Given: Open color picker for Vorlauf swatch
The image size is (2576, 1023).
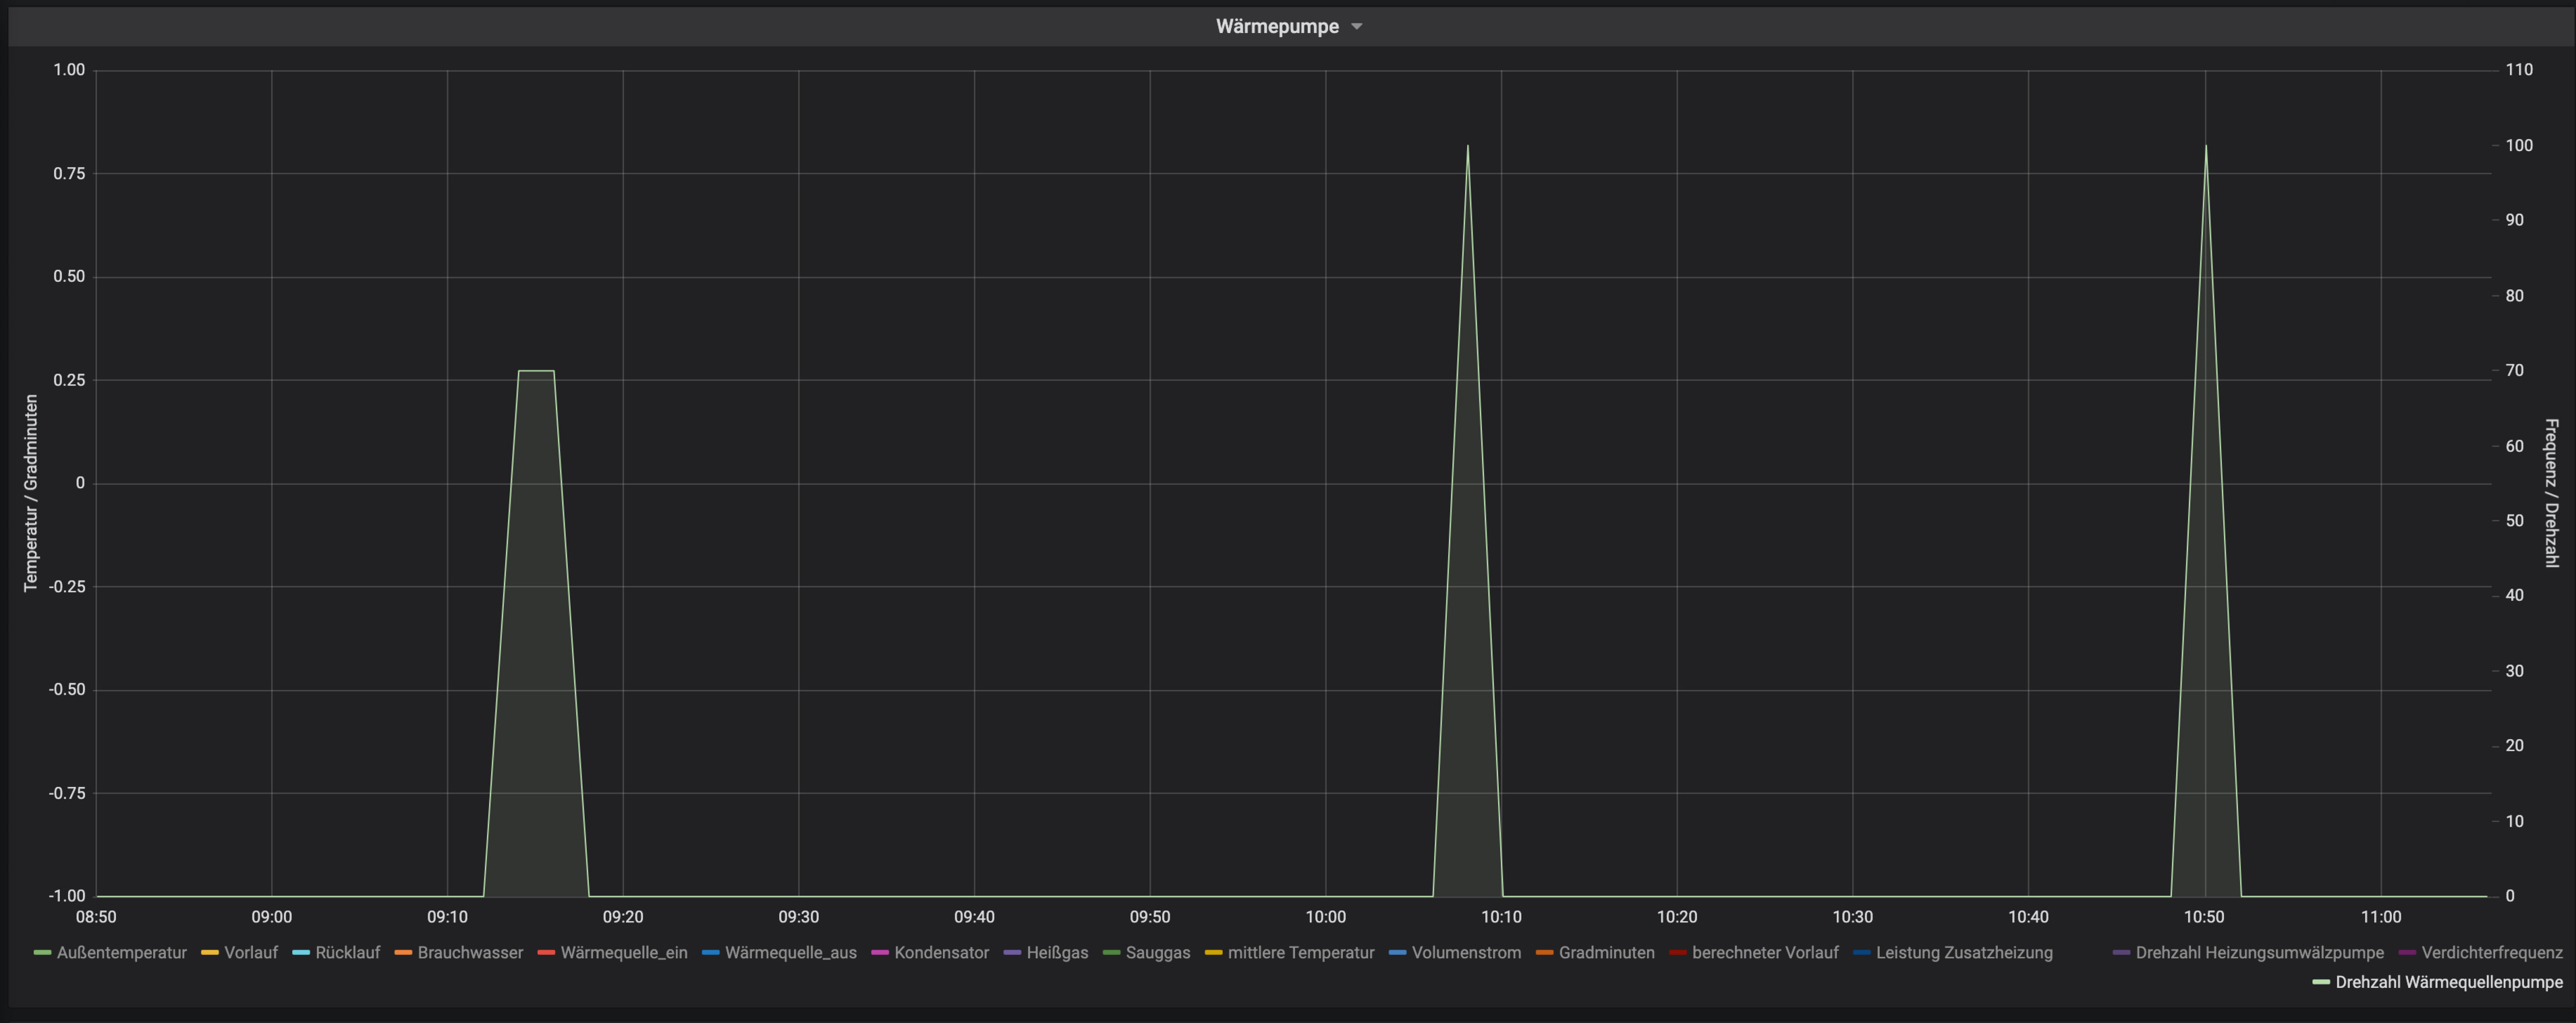Looking at the screenshot, I should tap(209, 953).
